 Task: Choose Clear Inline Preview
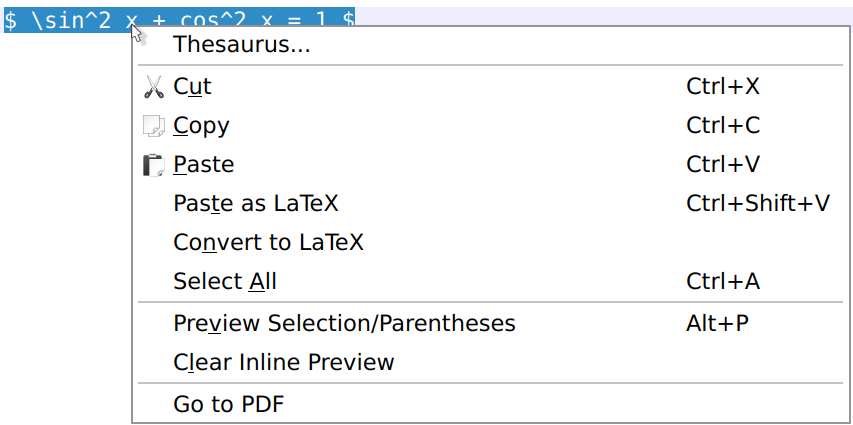pos(283,362)
